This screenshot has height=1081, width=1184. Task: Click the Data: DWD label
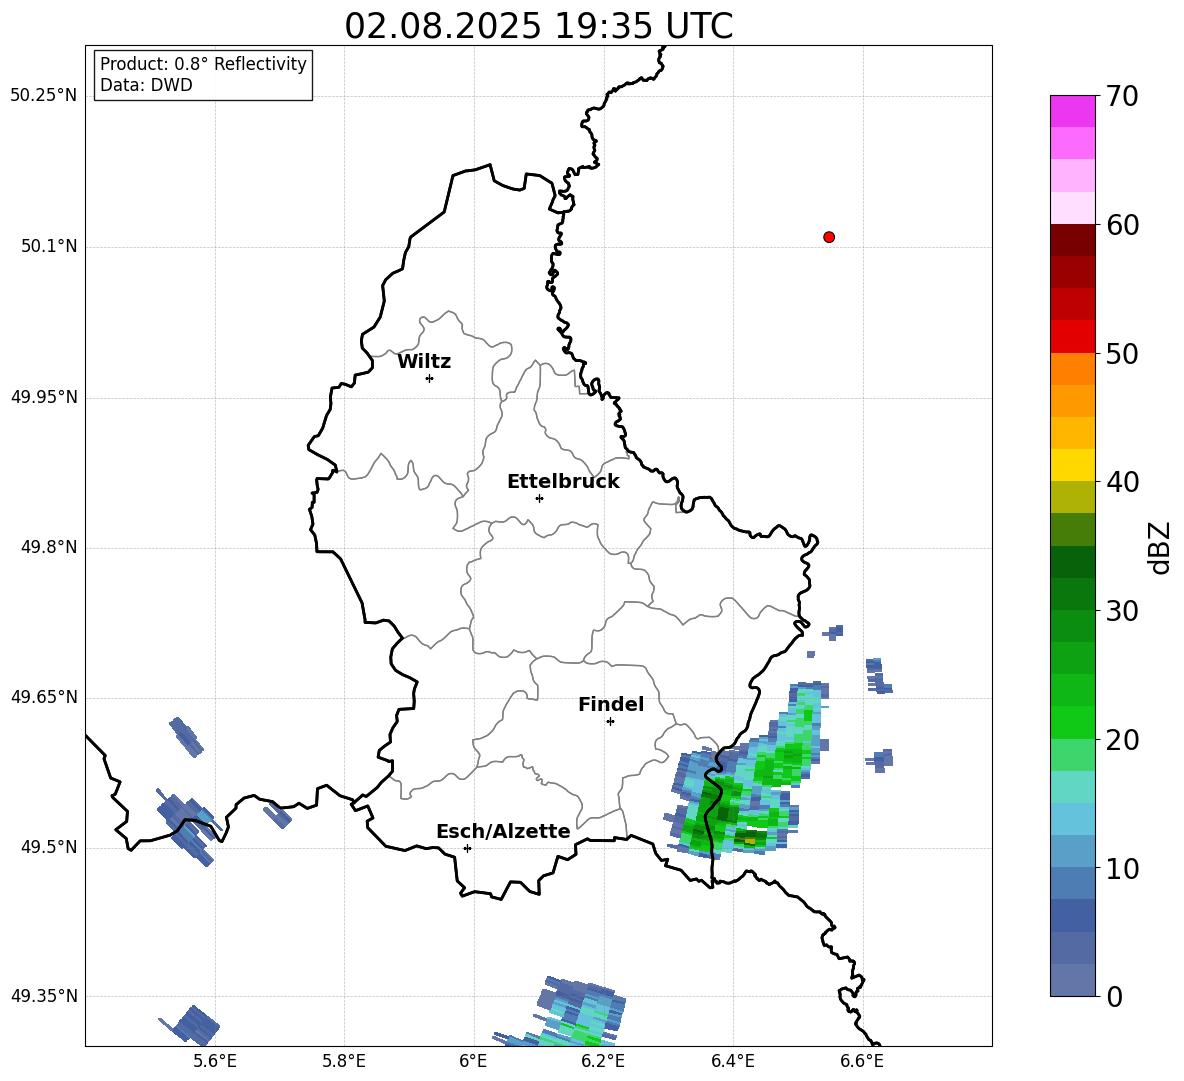(x=146, y=85)
